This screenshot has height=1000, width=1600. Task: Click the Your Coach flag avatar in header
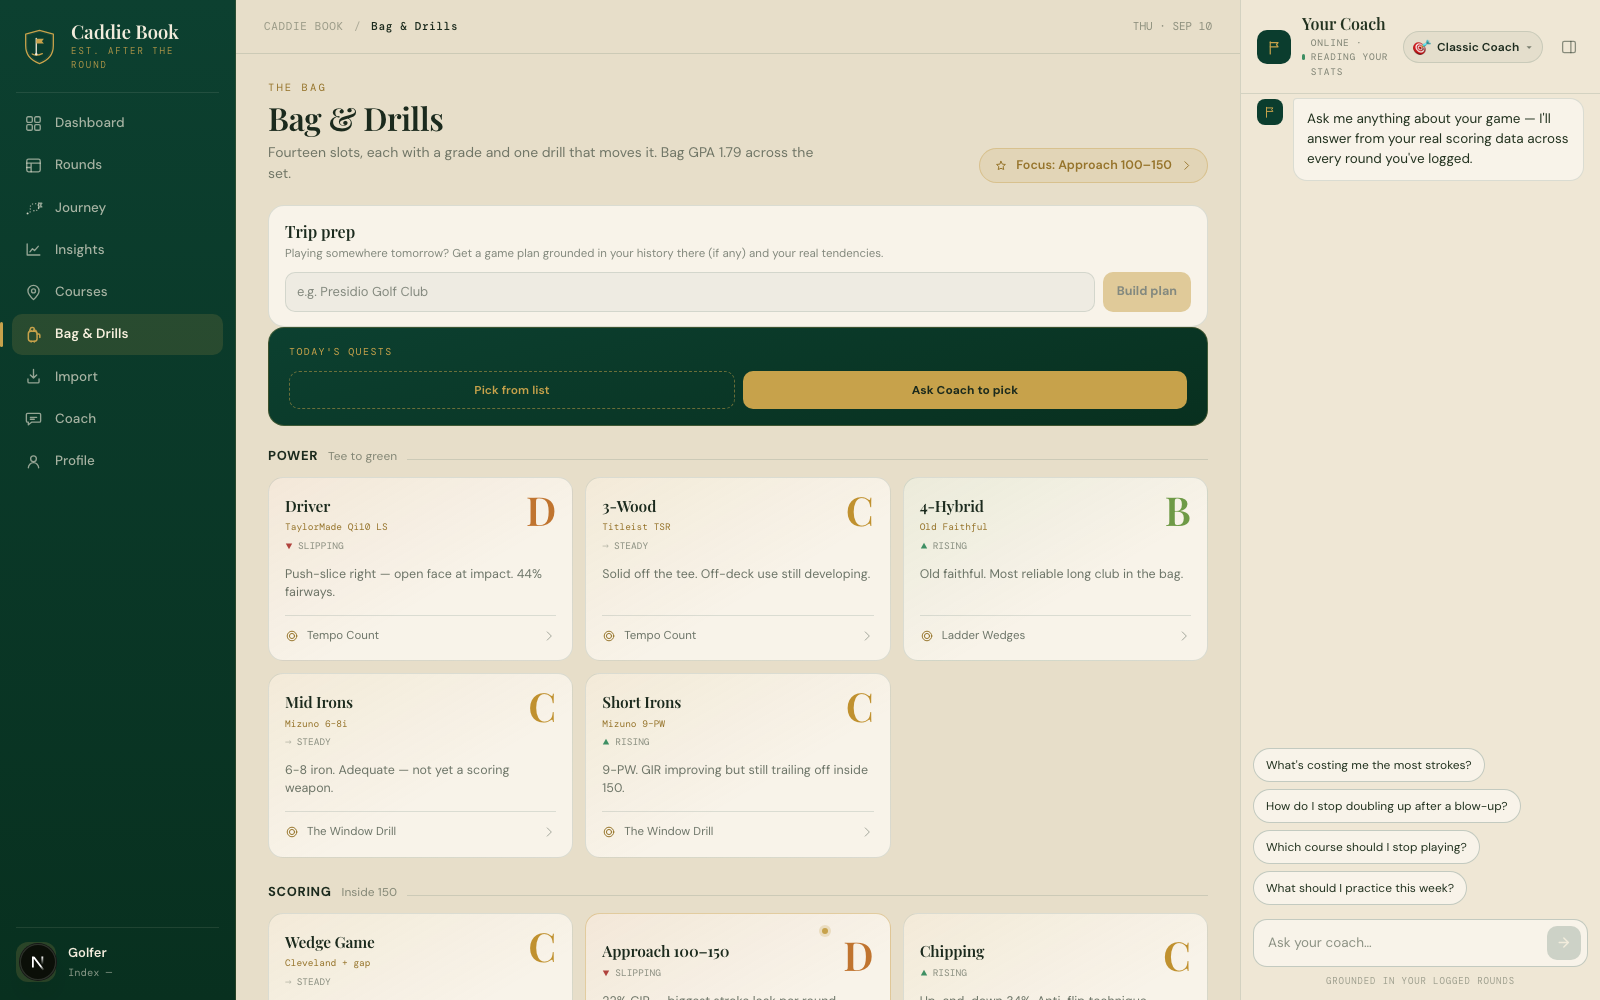pos(1274,47)
